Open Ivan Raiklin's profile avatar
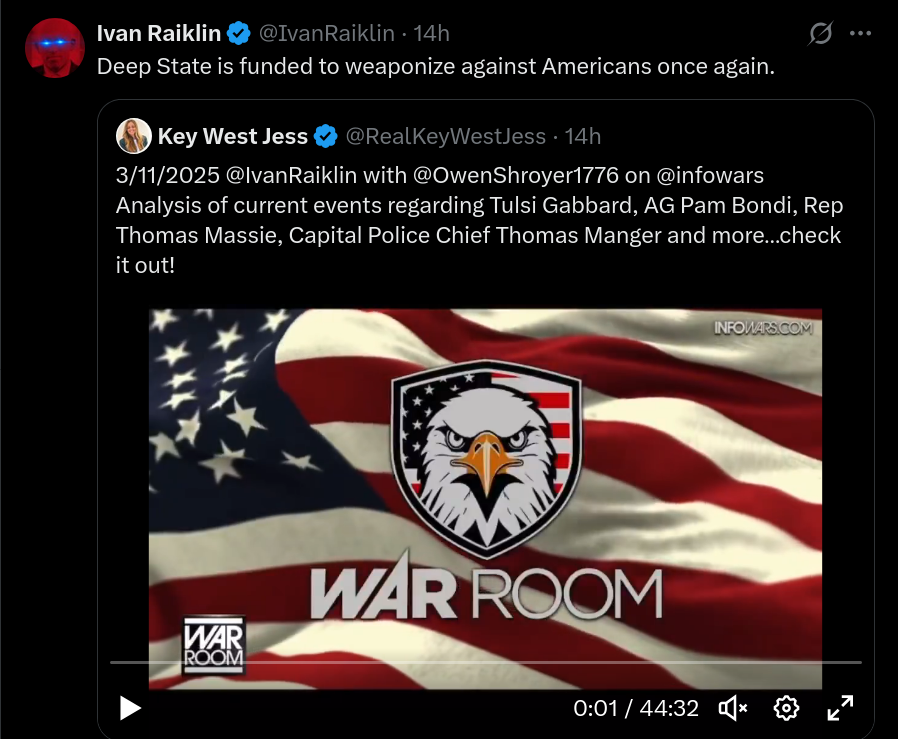 pos(55,48)
